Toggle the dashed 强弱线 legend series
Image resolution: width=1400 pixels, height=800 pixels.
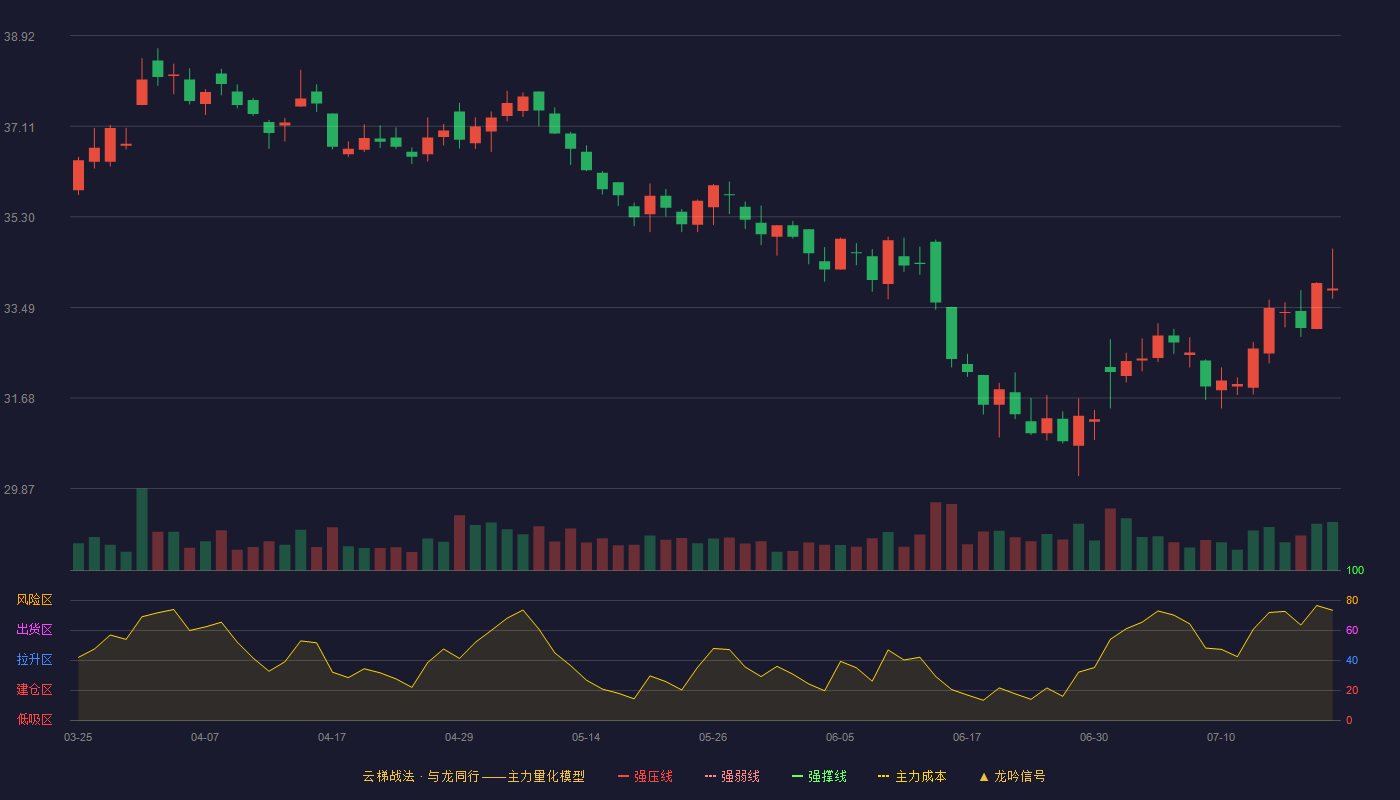click(732, 776)
